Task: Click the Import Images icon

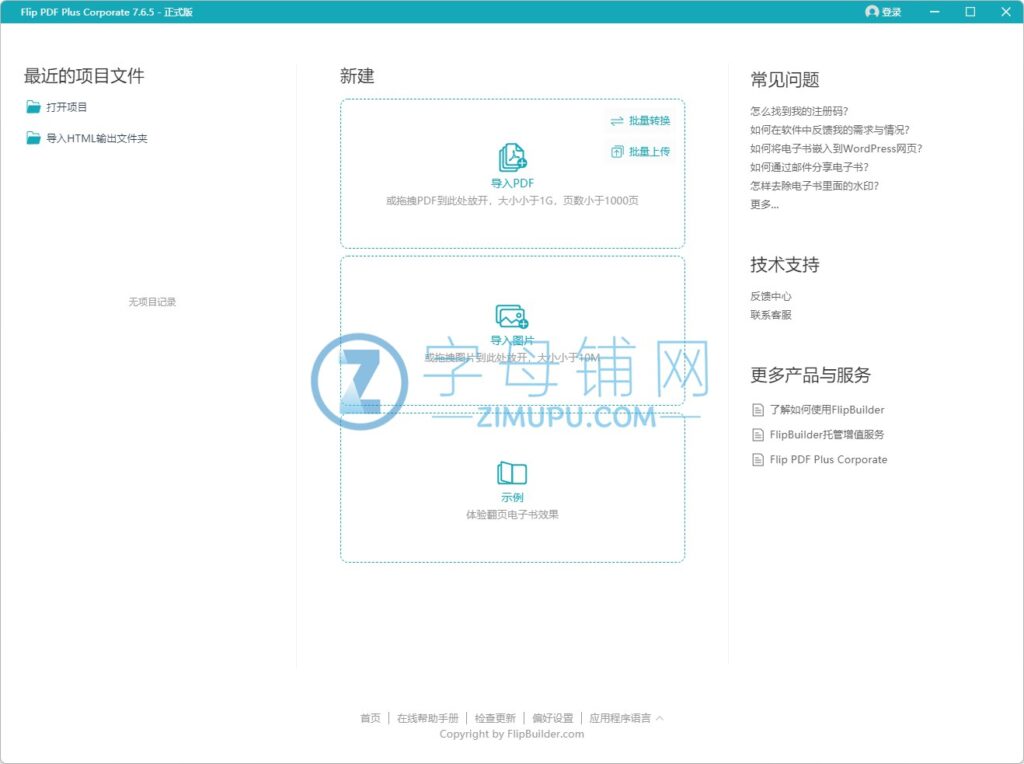Action: 512,317
